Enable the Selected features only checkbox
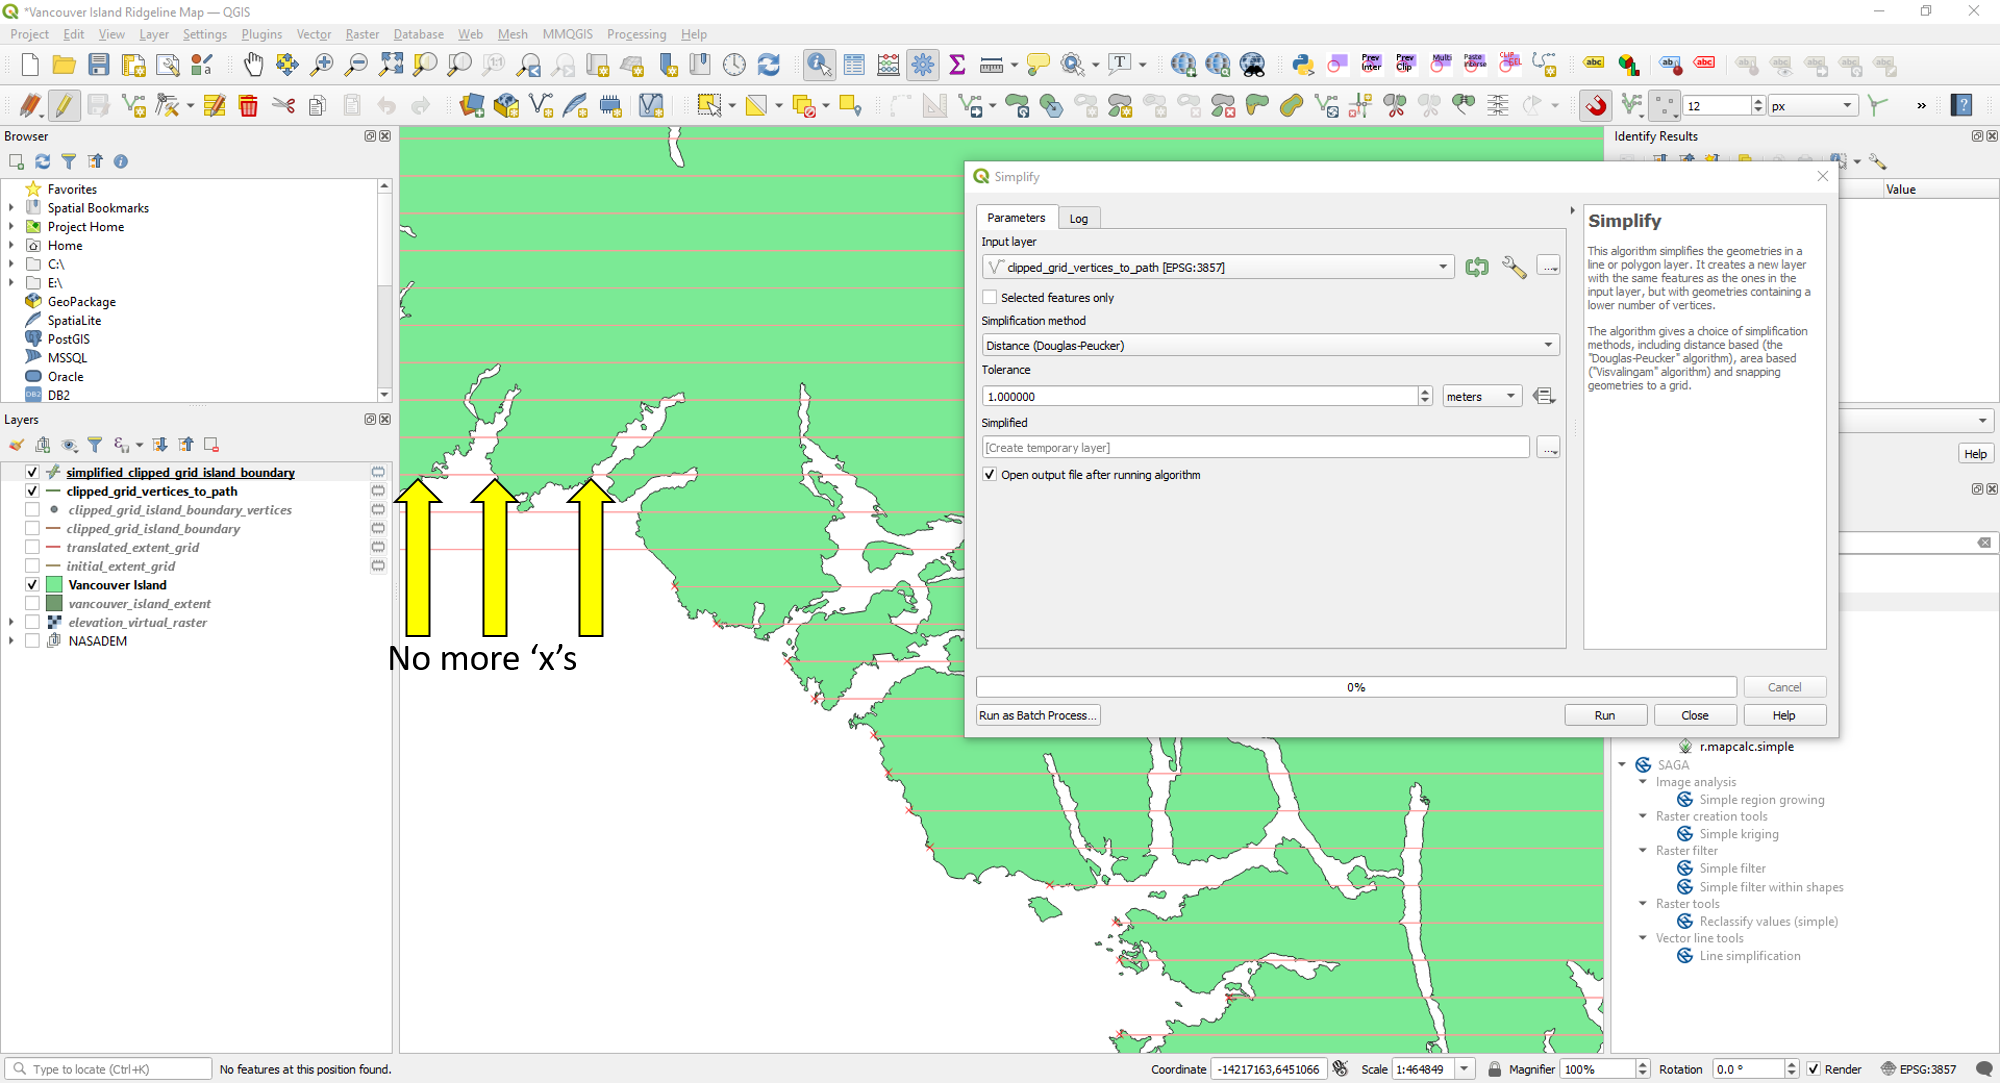Image resolution: width=2000 pixels, height=1083 pixels. 990,297
